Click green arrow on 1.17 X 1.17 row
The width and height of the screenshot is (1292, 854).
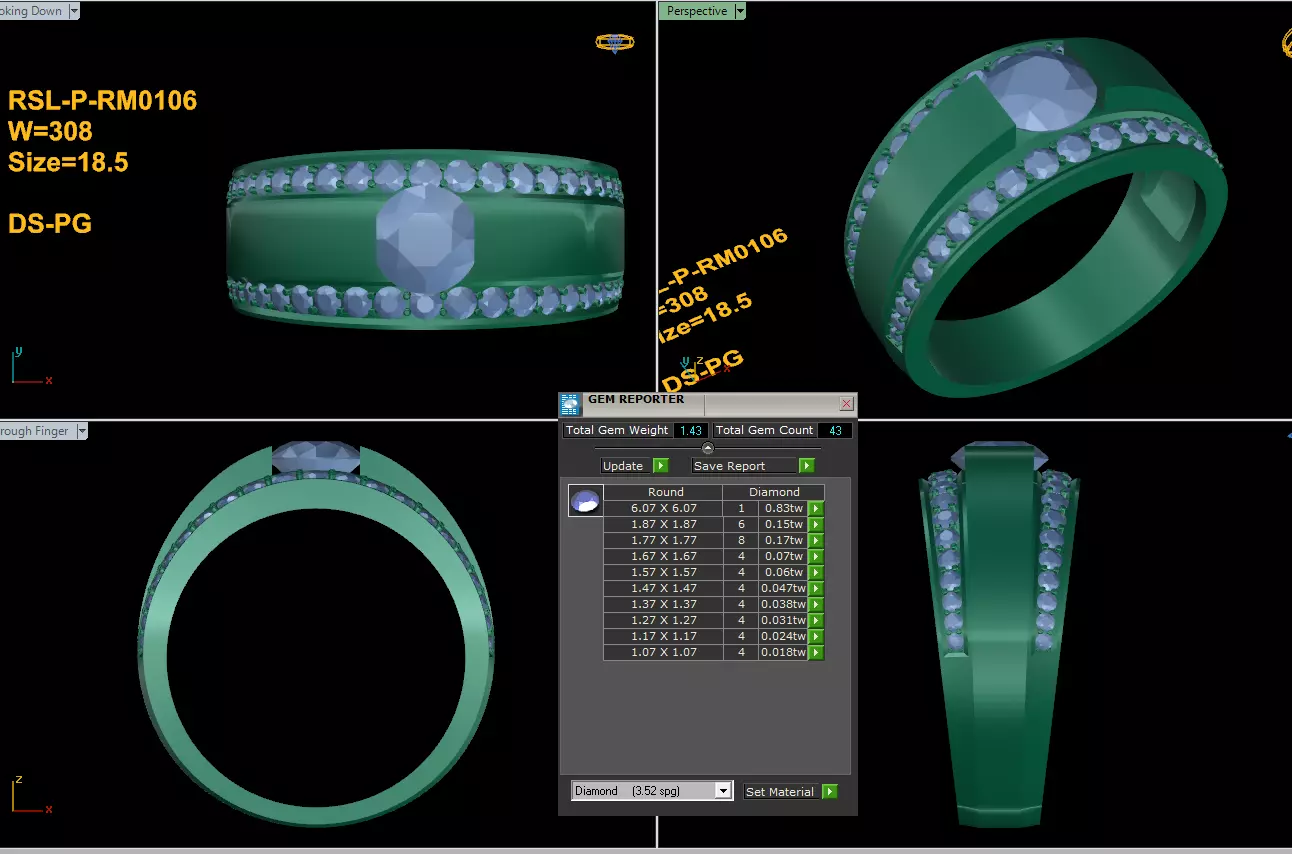click(816, 636)
